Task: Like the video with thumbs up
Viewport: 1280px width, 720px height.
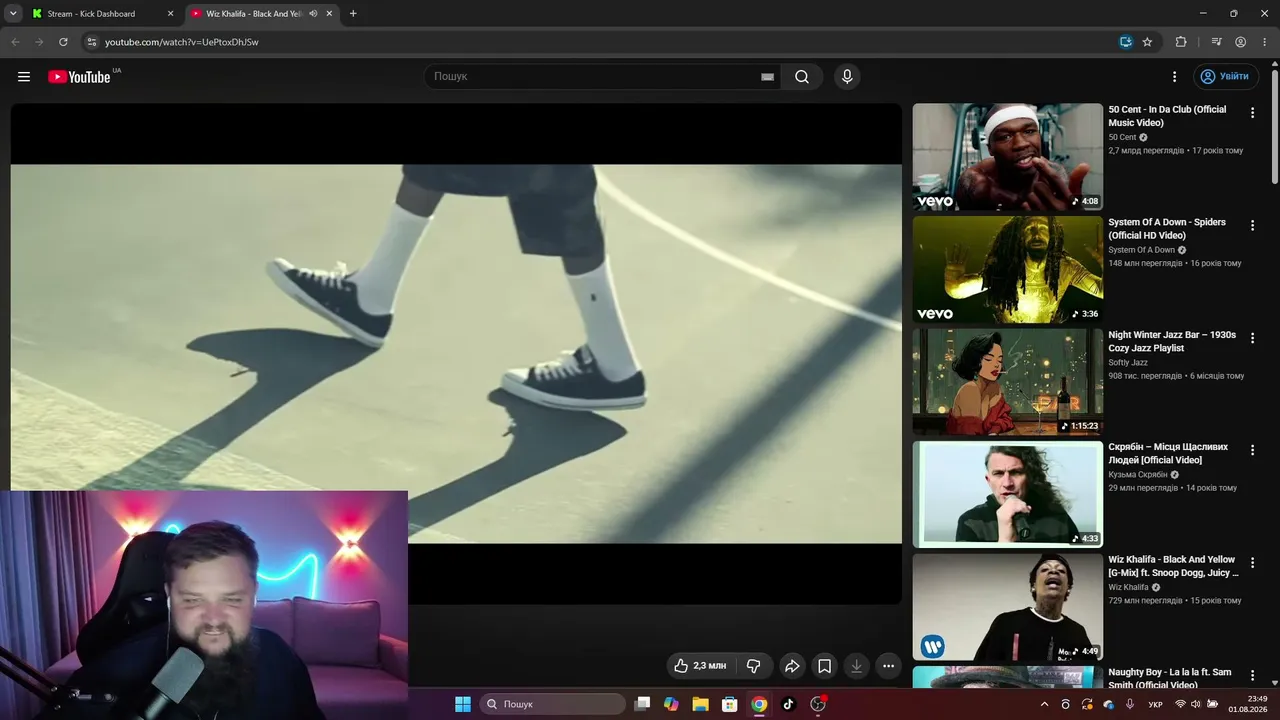Action: 702,666
